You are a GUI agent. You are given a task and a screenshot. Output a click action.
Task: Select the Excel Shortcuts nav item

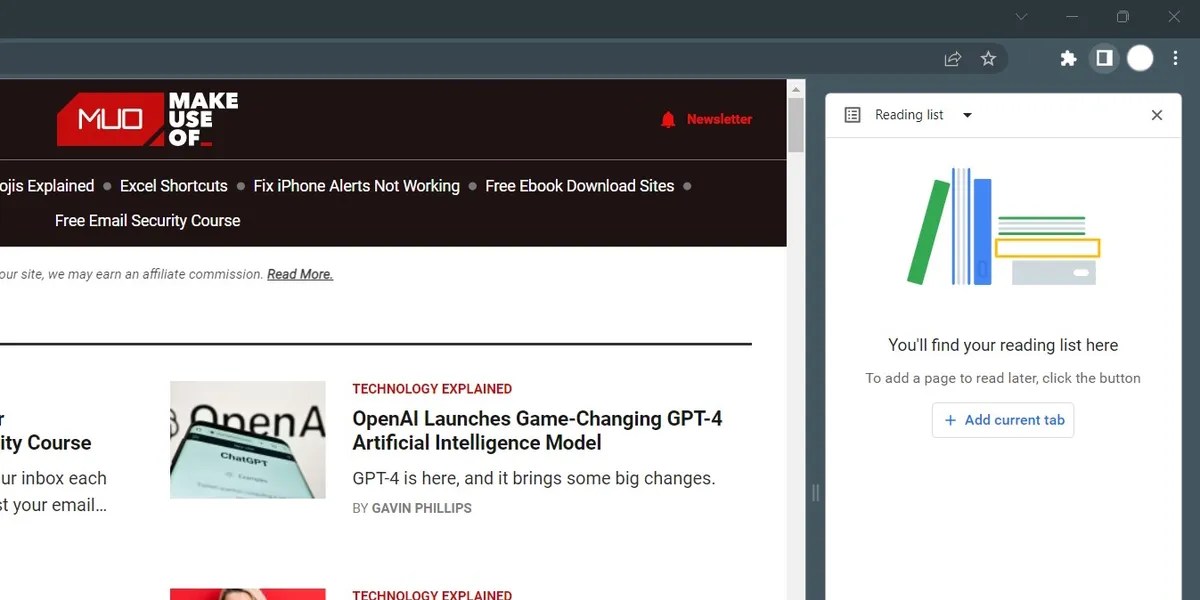[x=173, y=185]
